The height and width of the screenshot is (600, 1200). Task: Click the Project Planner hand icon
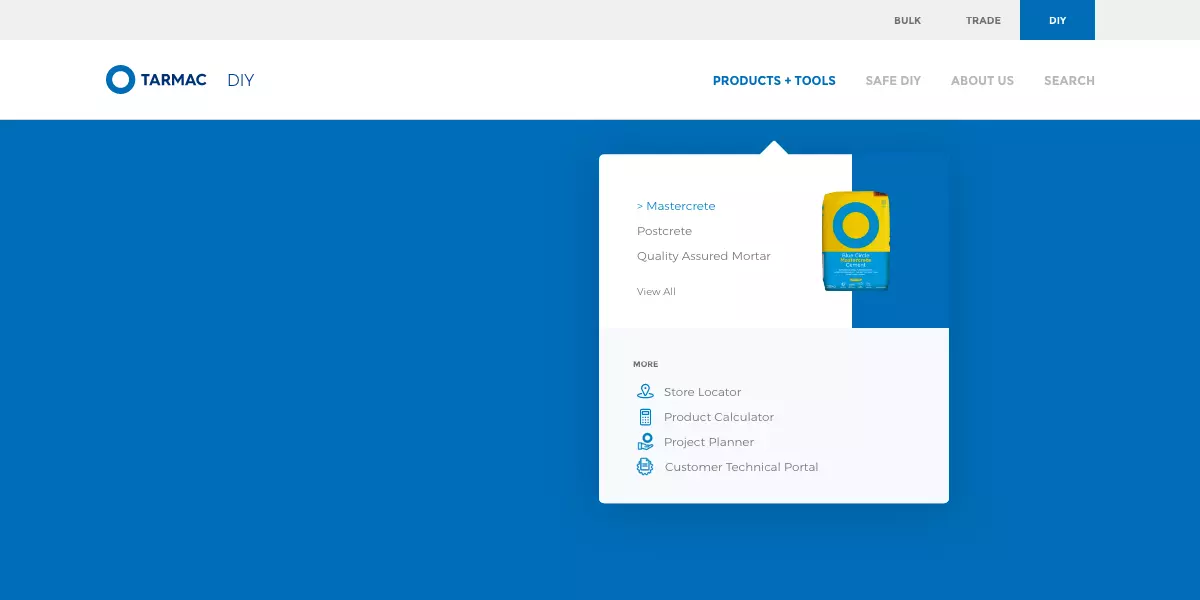645,442
